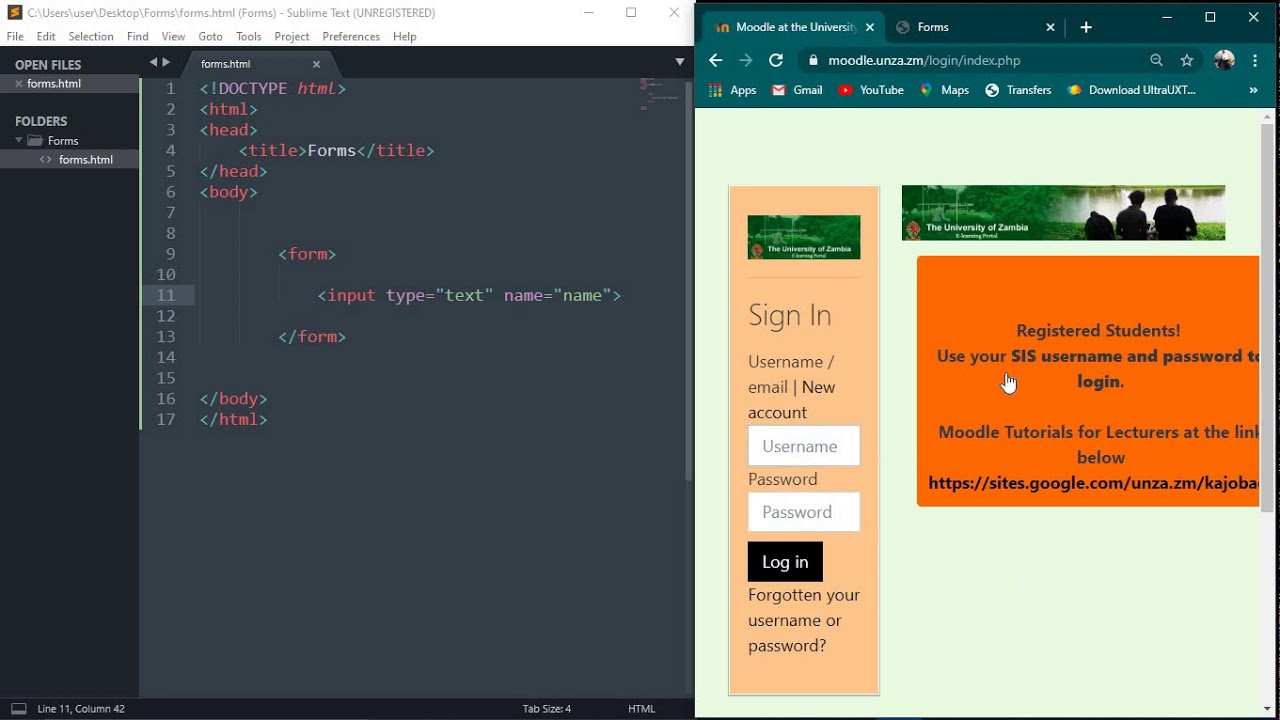Reload the Moodle page
Viewport: 1280px width, 720px height.
(x=775, y=60)
